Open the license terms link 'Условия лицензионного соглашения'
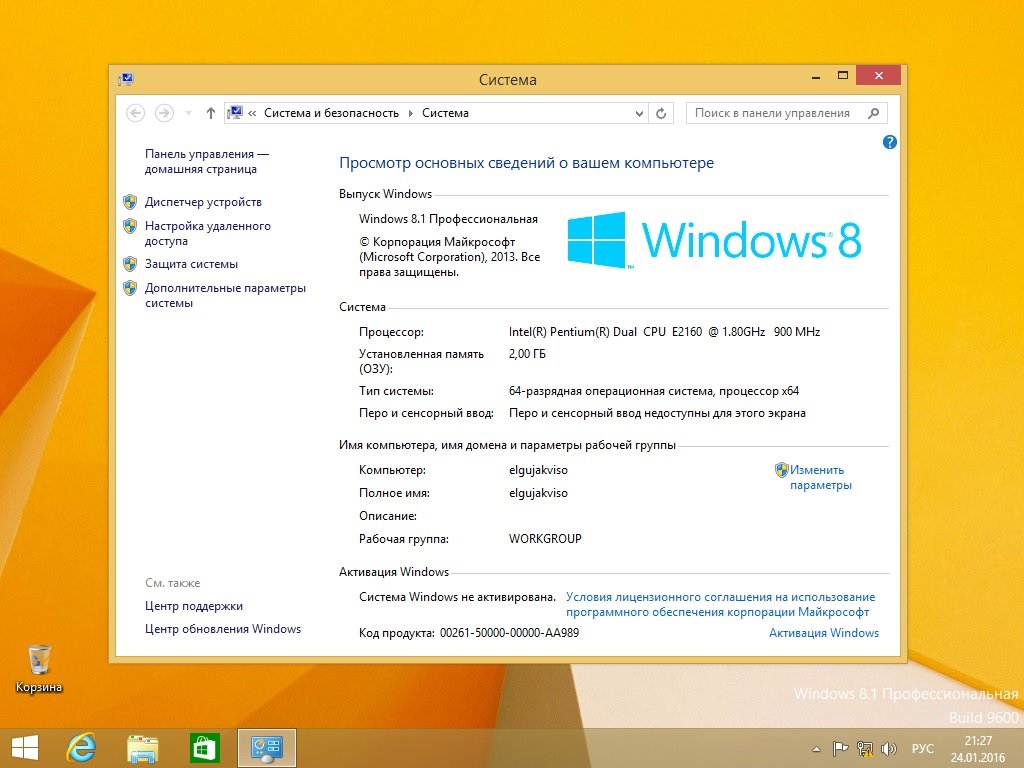This screenshot has width=1024, height=768. click(720, 604)
